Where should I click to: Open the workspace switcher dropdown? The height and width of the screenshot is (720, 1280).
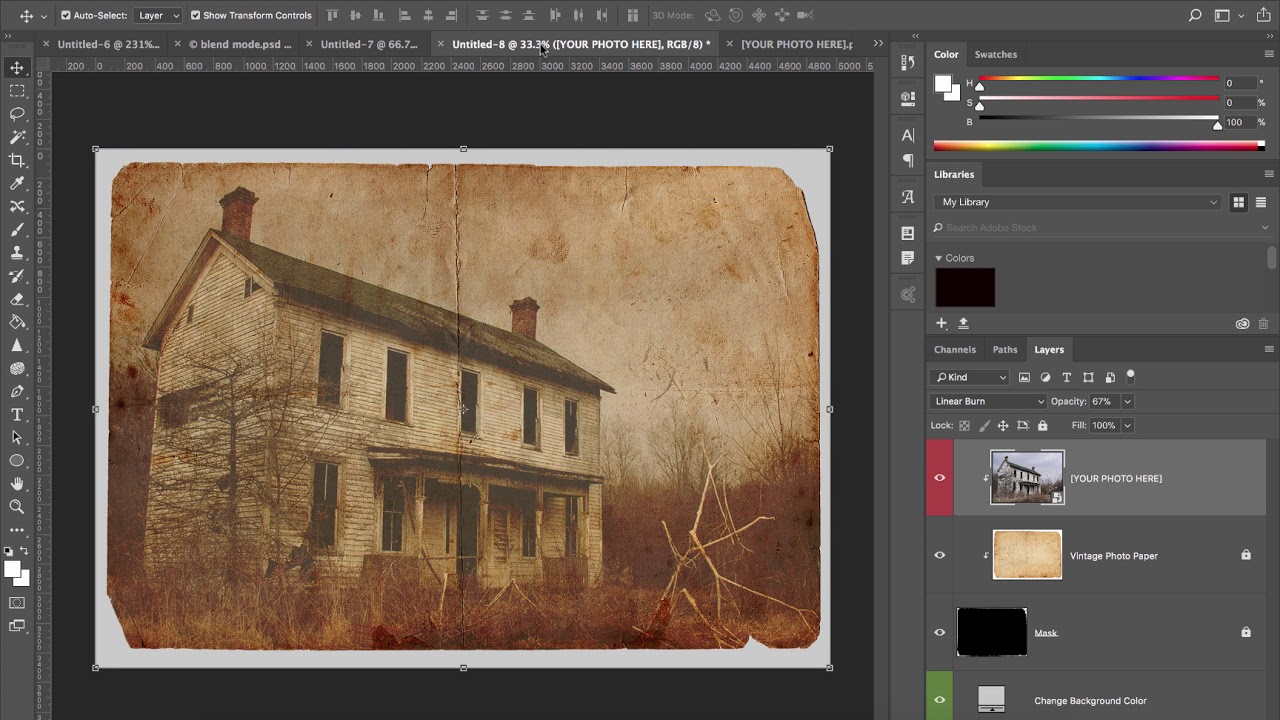point(1229,15)
